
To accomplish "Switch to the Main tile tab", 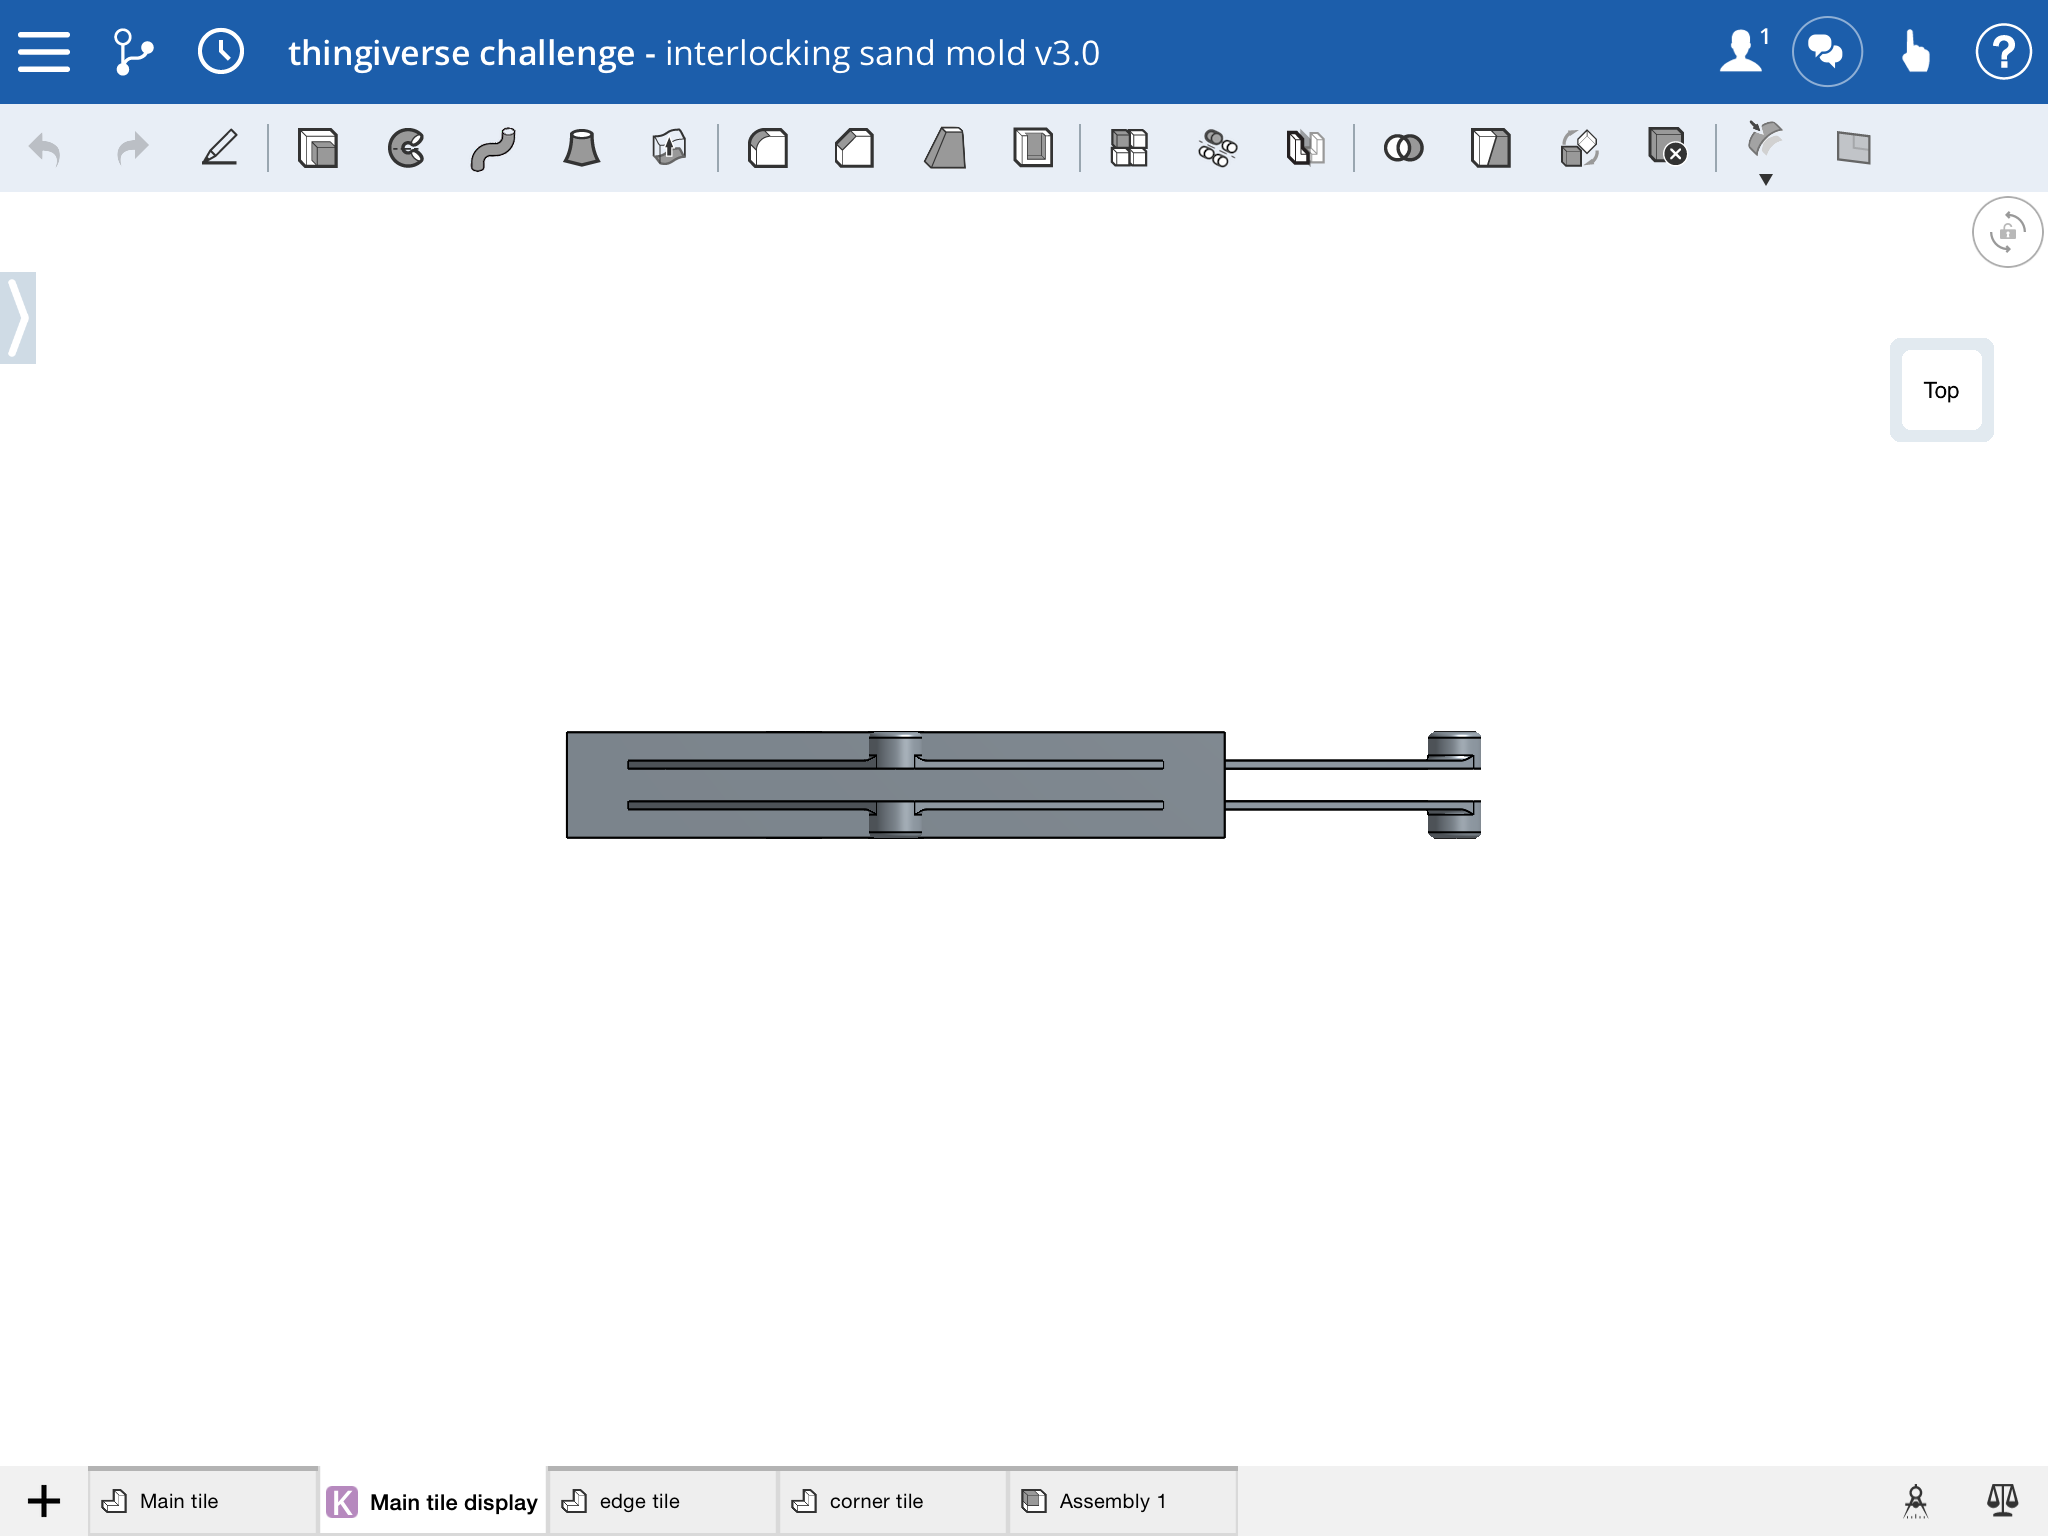I will (x=203, y=1501).
